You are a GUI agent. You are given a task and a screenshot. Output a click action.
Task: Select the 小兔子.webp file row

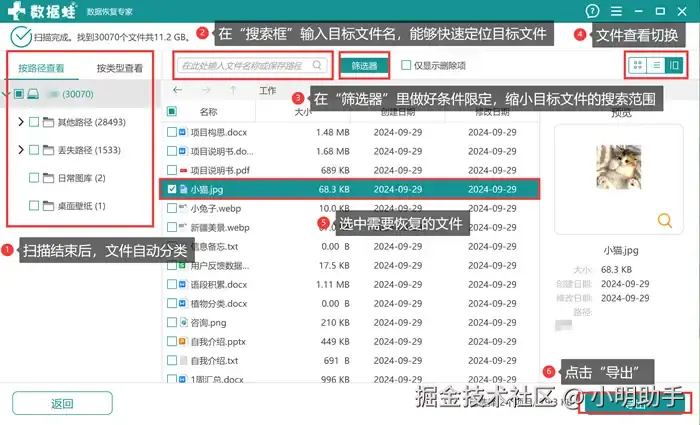tap(350, 208)
